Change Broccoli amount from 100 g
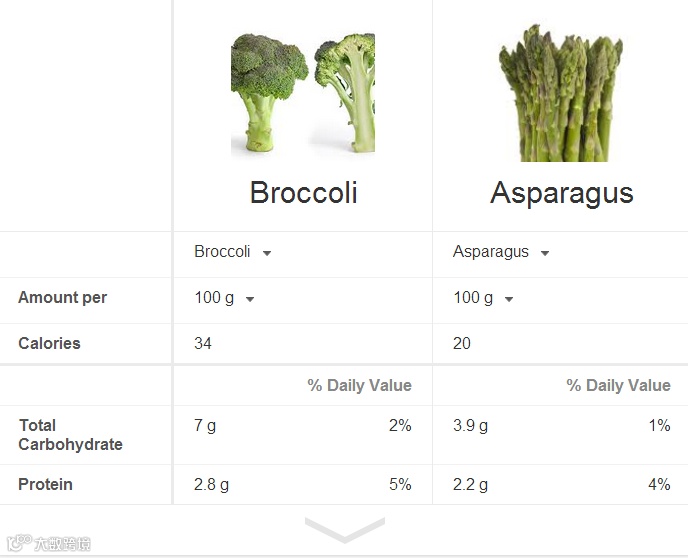 pos(224,298)
